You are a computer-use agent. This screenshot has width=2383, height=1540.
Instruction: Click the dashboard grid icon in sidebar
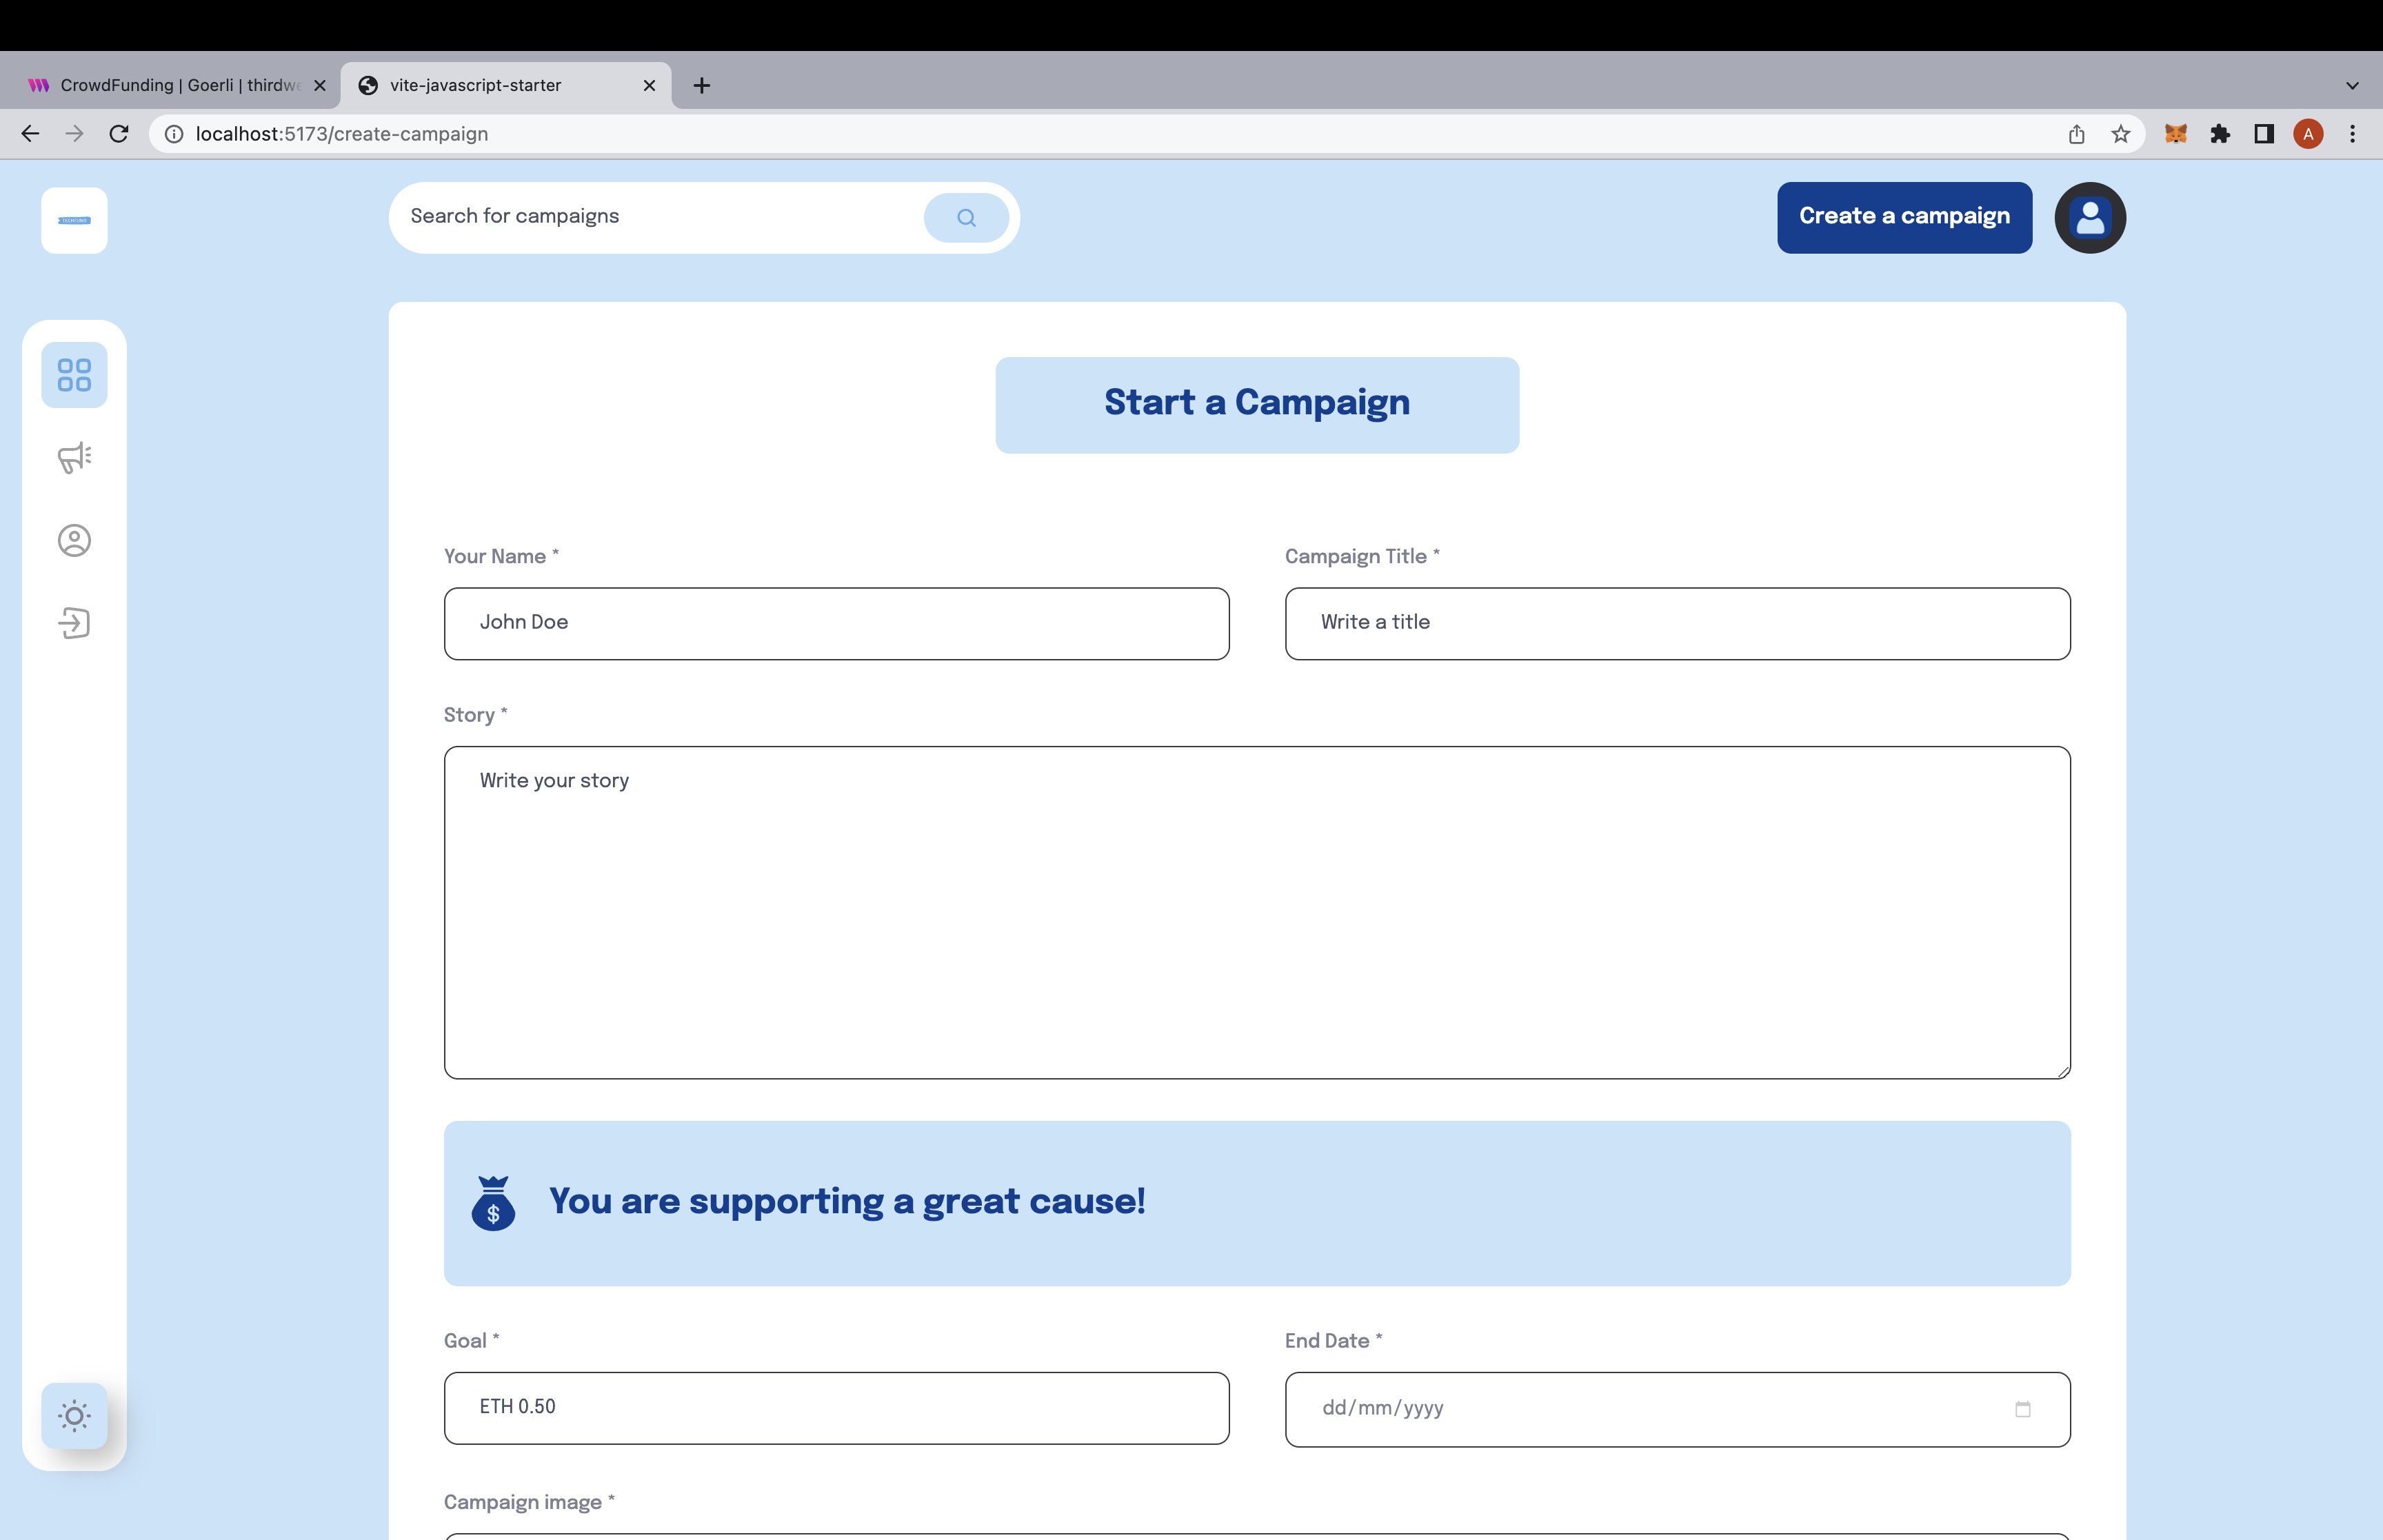coord(74,375)
